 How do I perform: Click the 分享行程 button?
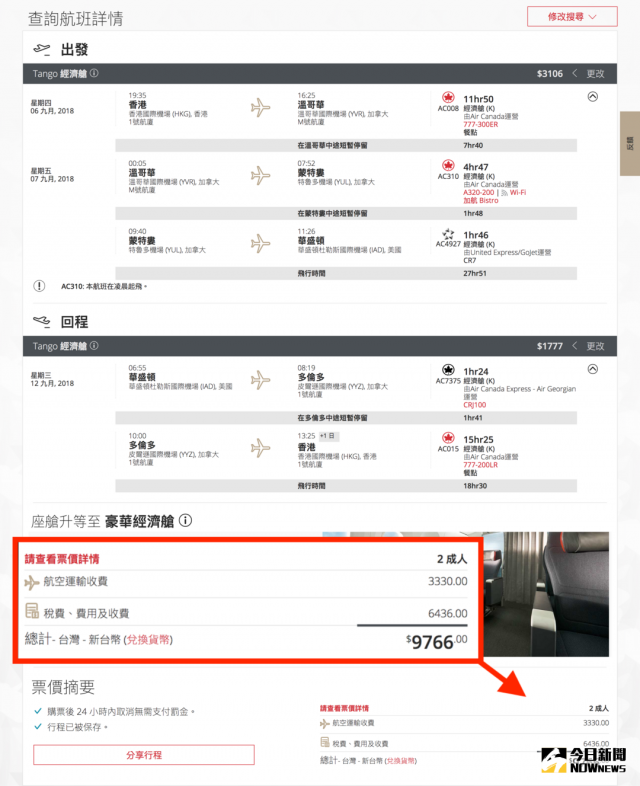144,755
